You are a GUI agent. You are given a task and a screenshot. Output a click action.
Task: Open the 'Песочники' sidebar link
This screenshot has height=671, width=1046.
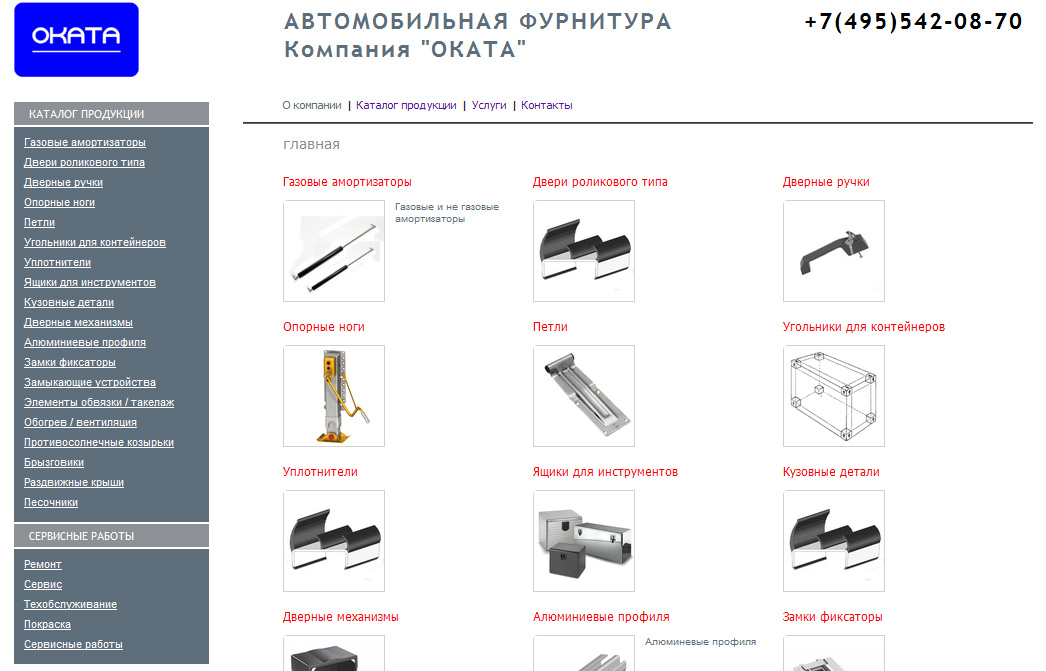coord(51,502)
